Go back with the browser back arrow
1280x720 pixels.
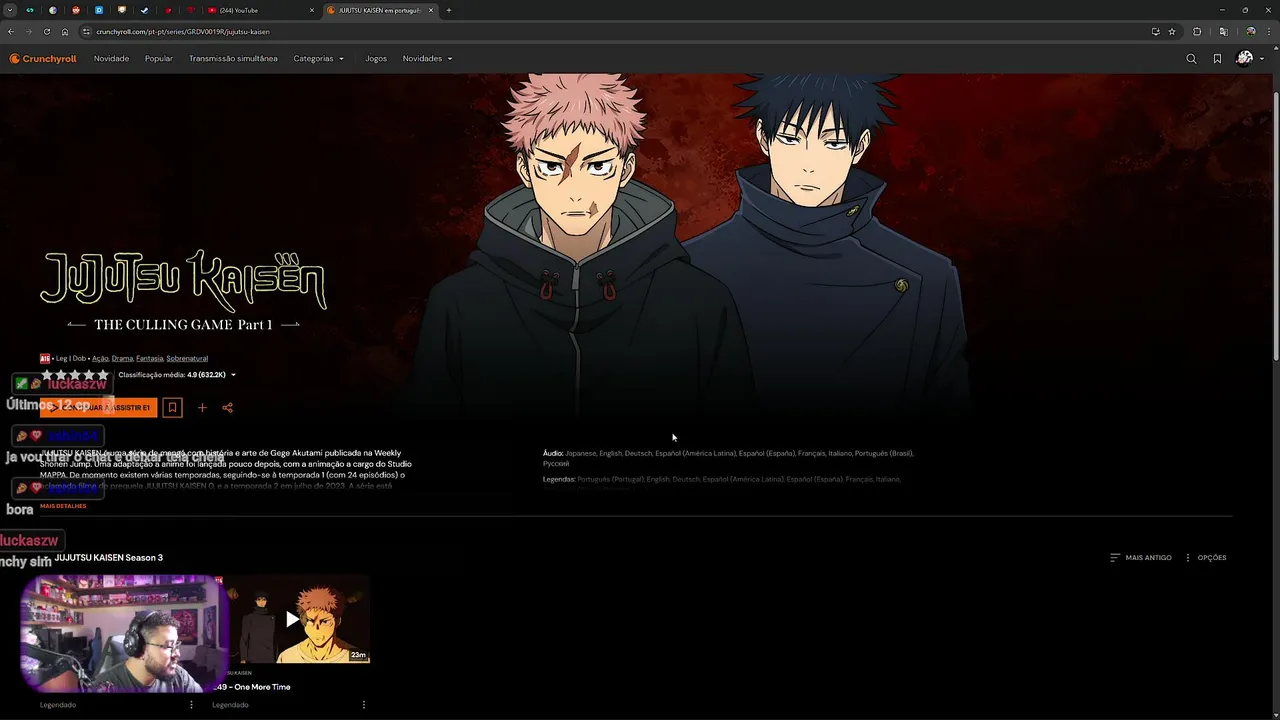pyautogui.click(x=11, y=31)
